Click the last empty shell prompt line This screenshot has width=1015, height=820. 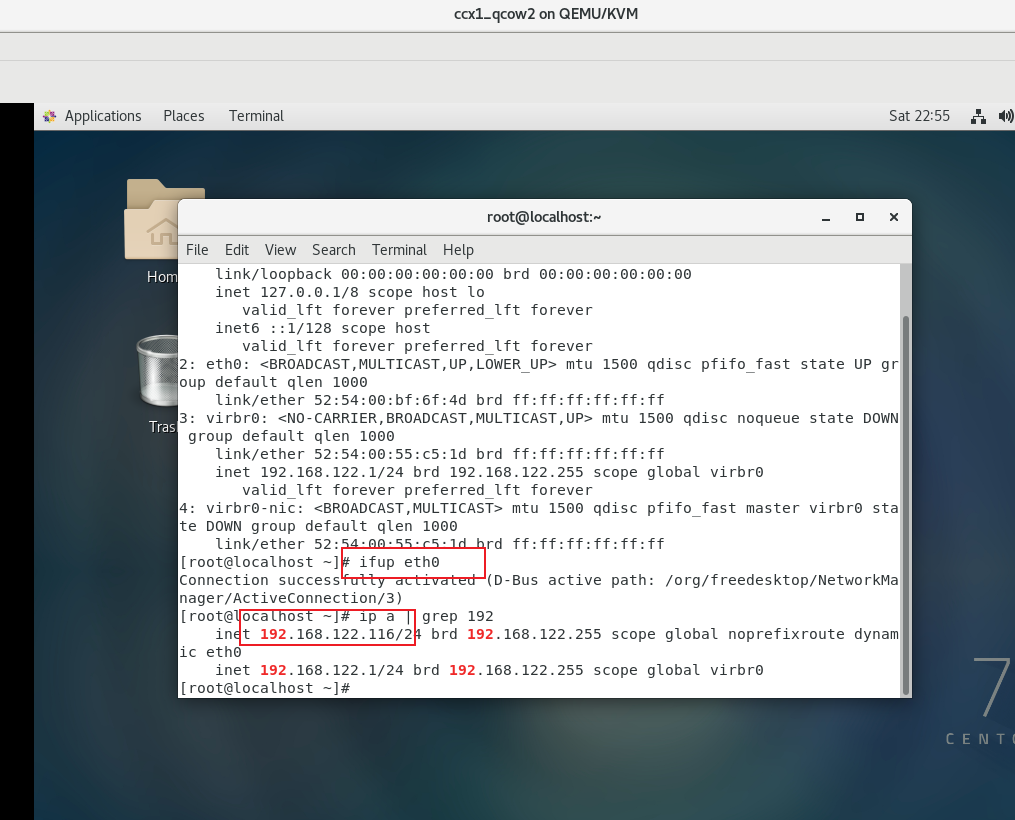(265, 688)
